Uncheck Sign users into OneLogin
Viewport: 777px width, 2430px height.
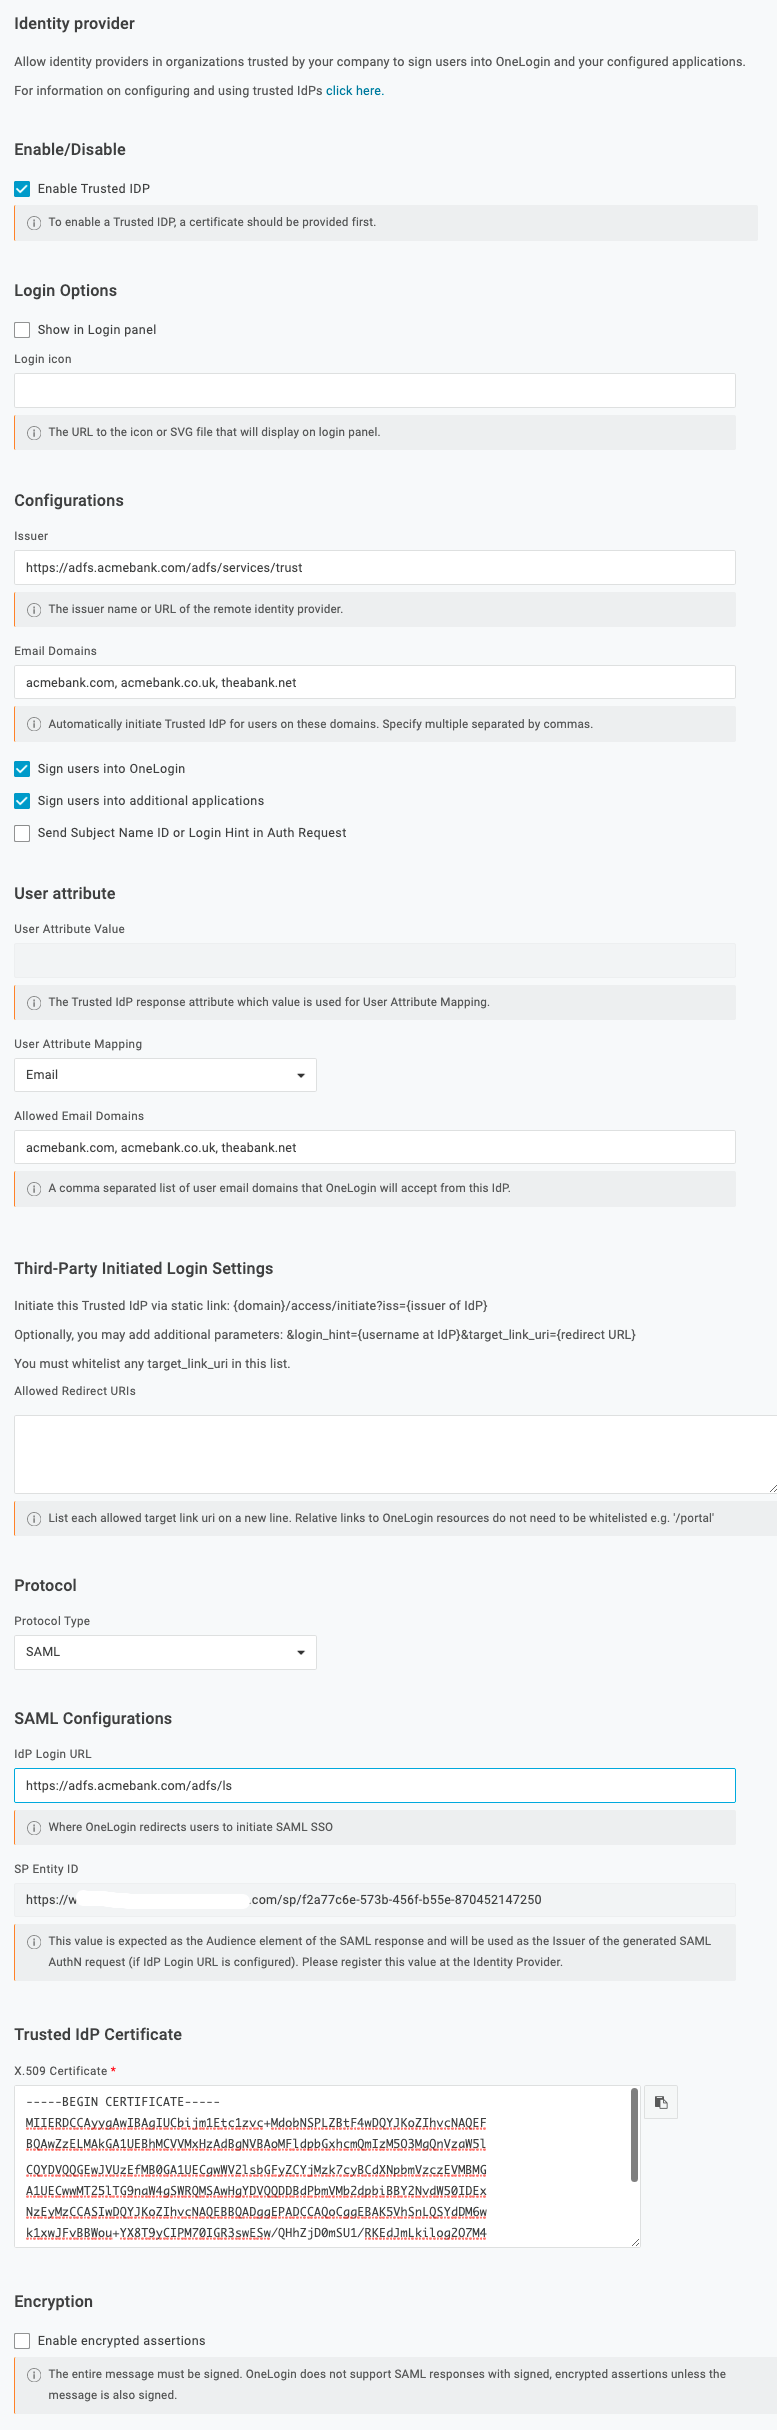(21, 769)
